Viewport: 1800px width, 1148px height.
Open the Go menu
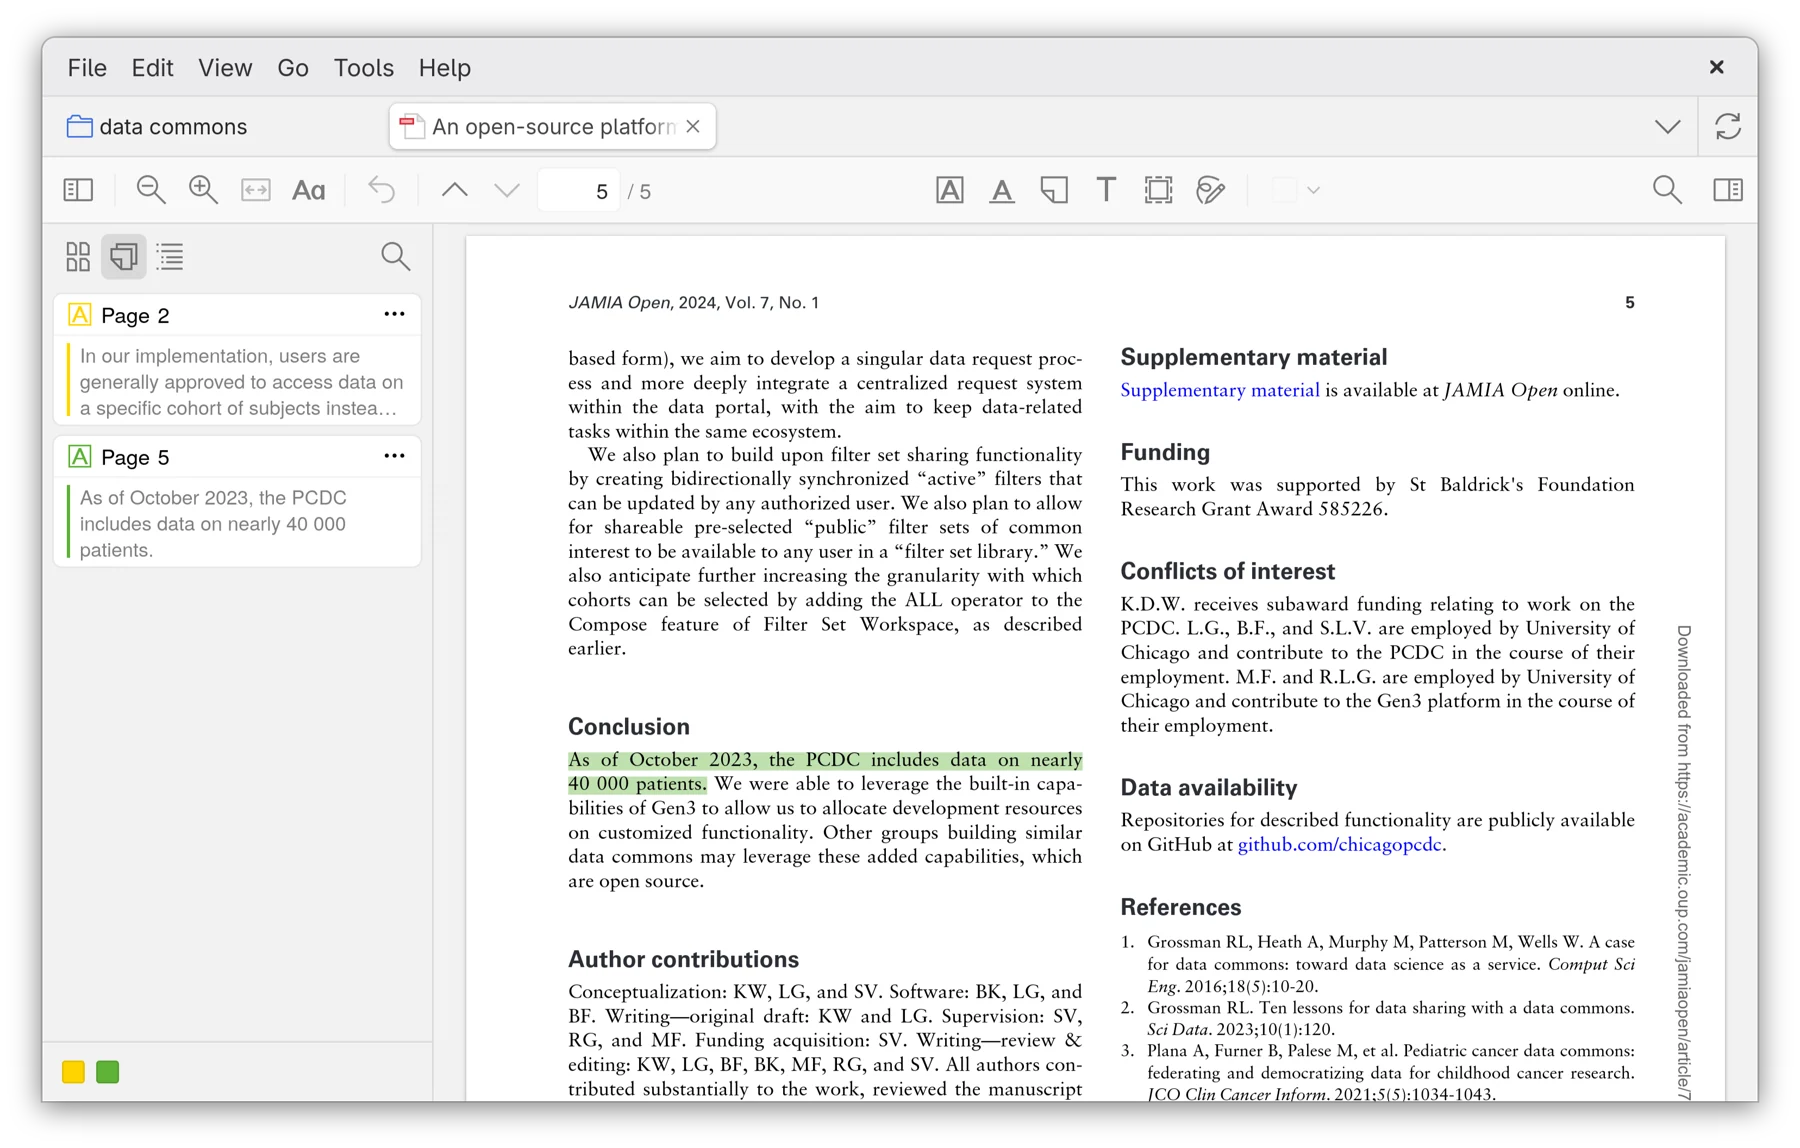293,68
